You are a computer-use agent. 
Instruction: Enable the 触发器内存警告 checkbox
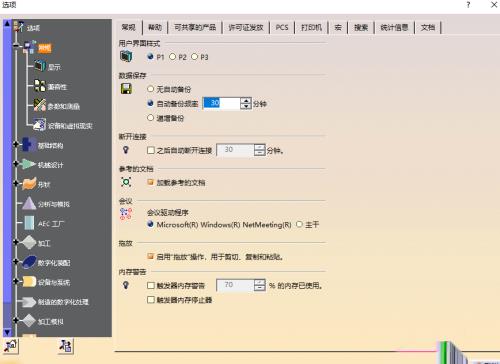151,285
